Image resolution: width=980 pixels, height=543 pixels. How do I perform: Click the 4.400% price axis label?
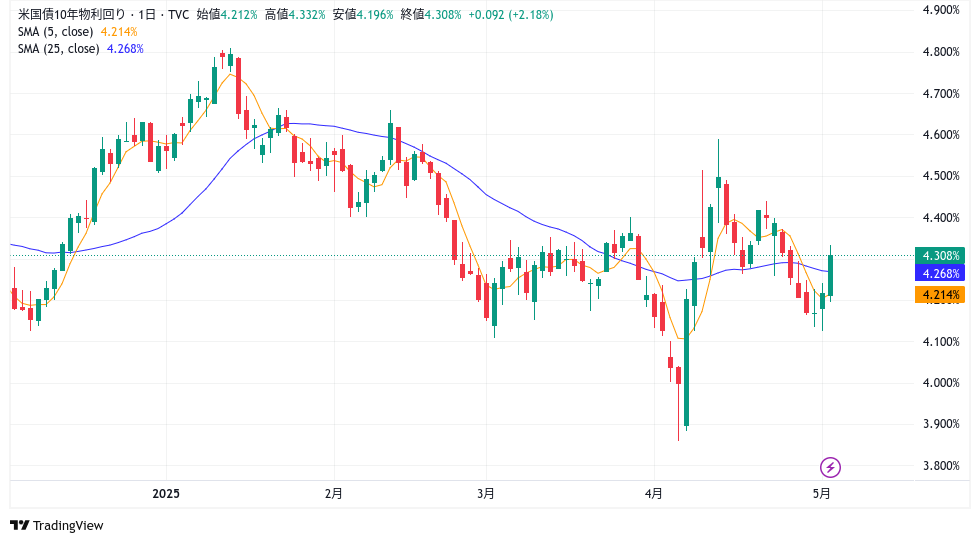point(941,217)
